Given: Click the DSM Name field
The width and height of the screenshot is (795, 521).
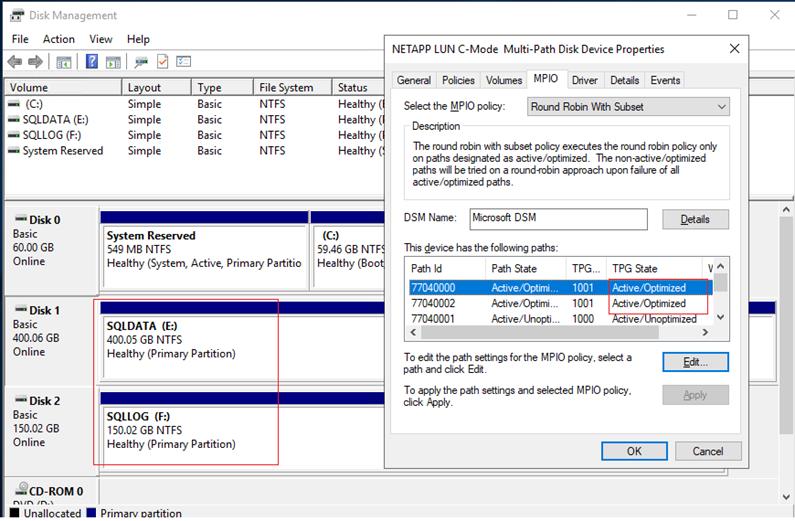Looking at the screenshot, I should click(558, 218).
